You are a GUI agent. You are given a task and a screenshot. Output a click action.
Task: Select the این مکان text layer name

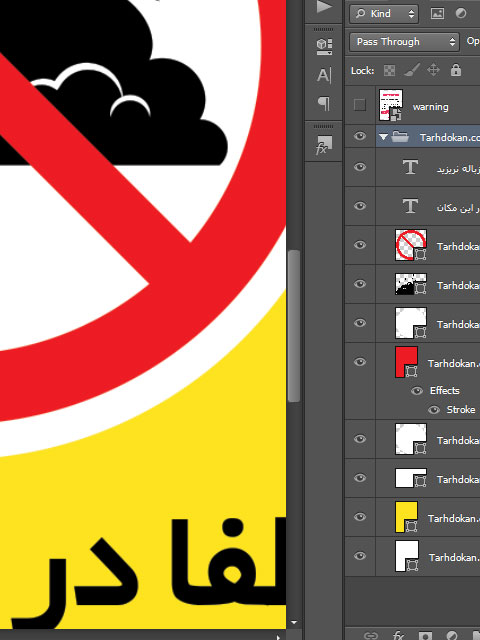click(x=458, y=208)
